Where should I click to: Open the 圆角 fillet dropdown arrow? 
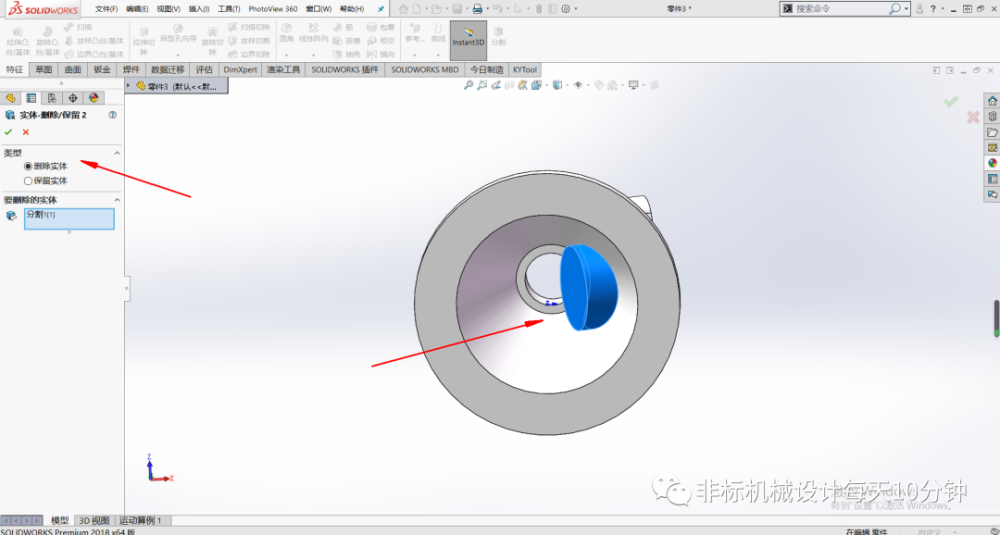point(286,55)
